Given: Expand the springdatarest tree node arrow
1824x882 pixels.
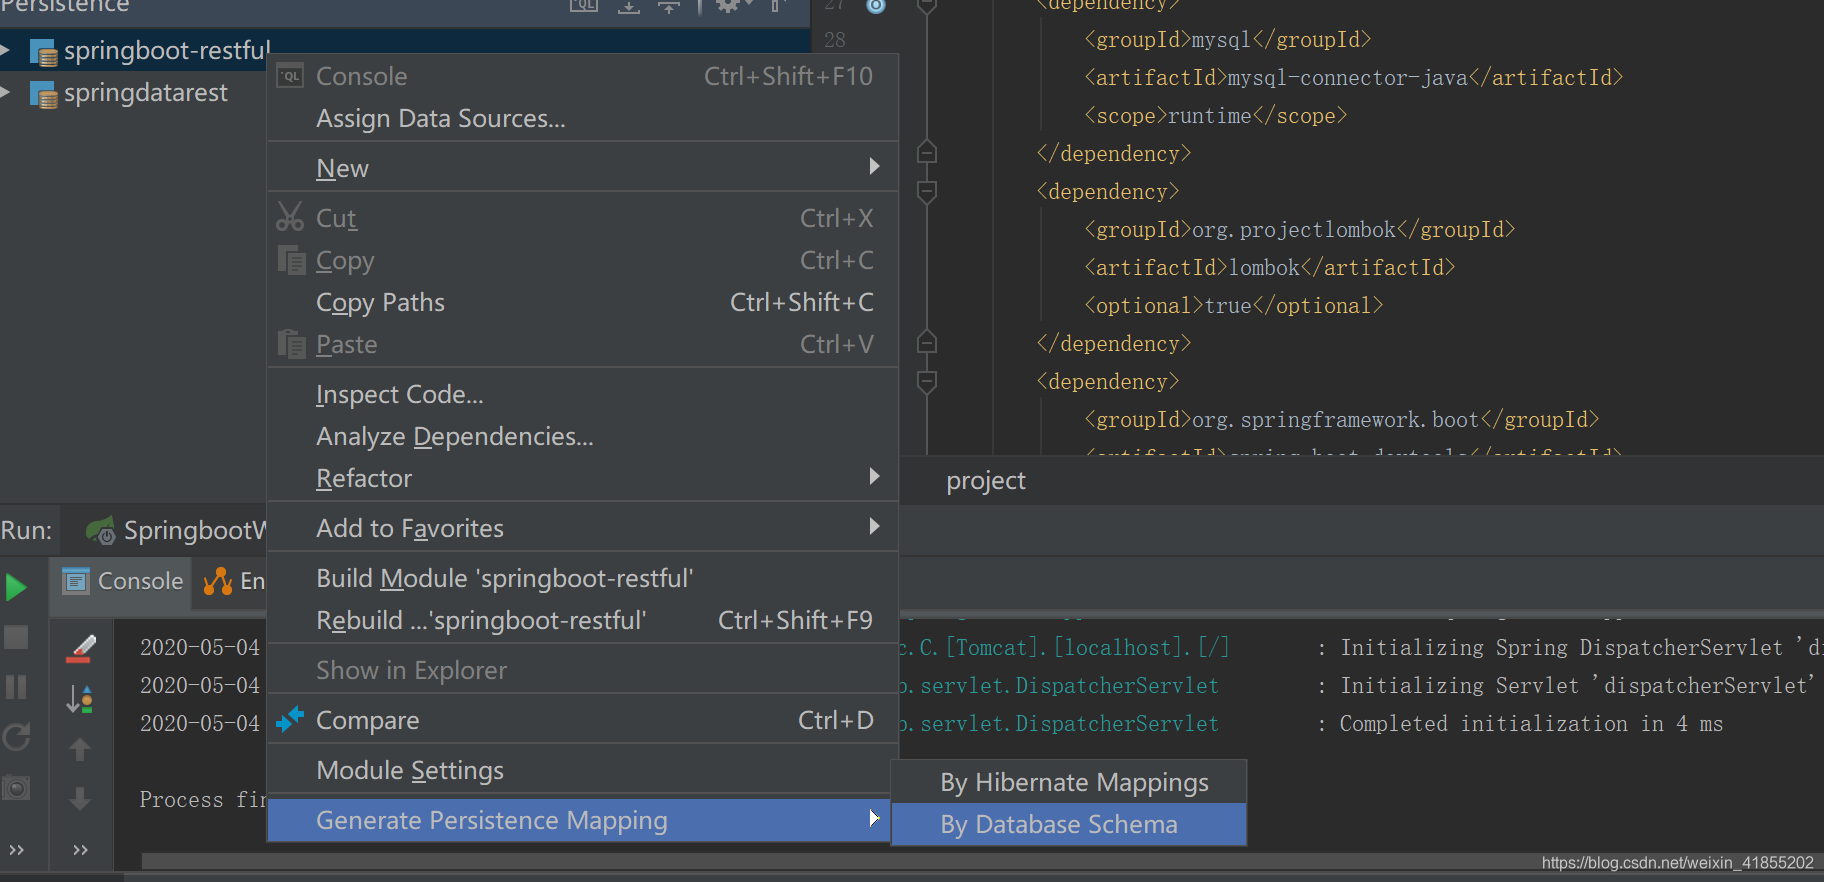Looking at the screenshot, I should point(6,93).
